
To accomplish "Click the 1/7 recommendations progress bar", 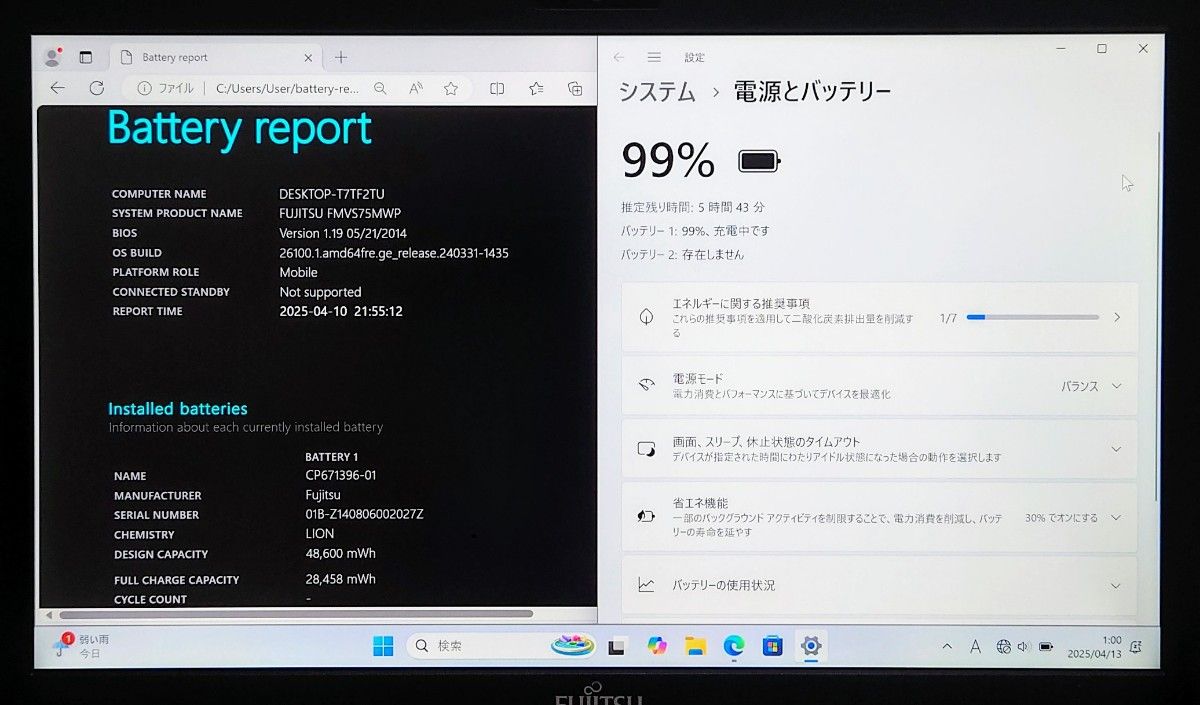I will pyautogui.click(x=1032, y=317).
